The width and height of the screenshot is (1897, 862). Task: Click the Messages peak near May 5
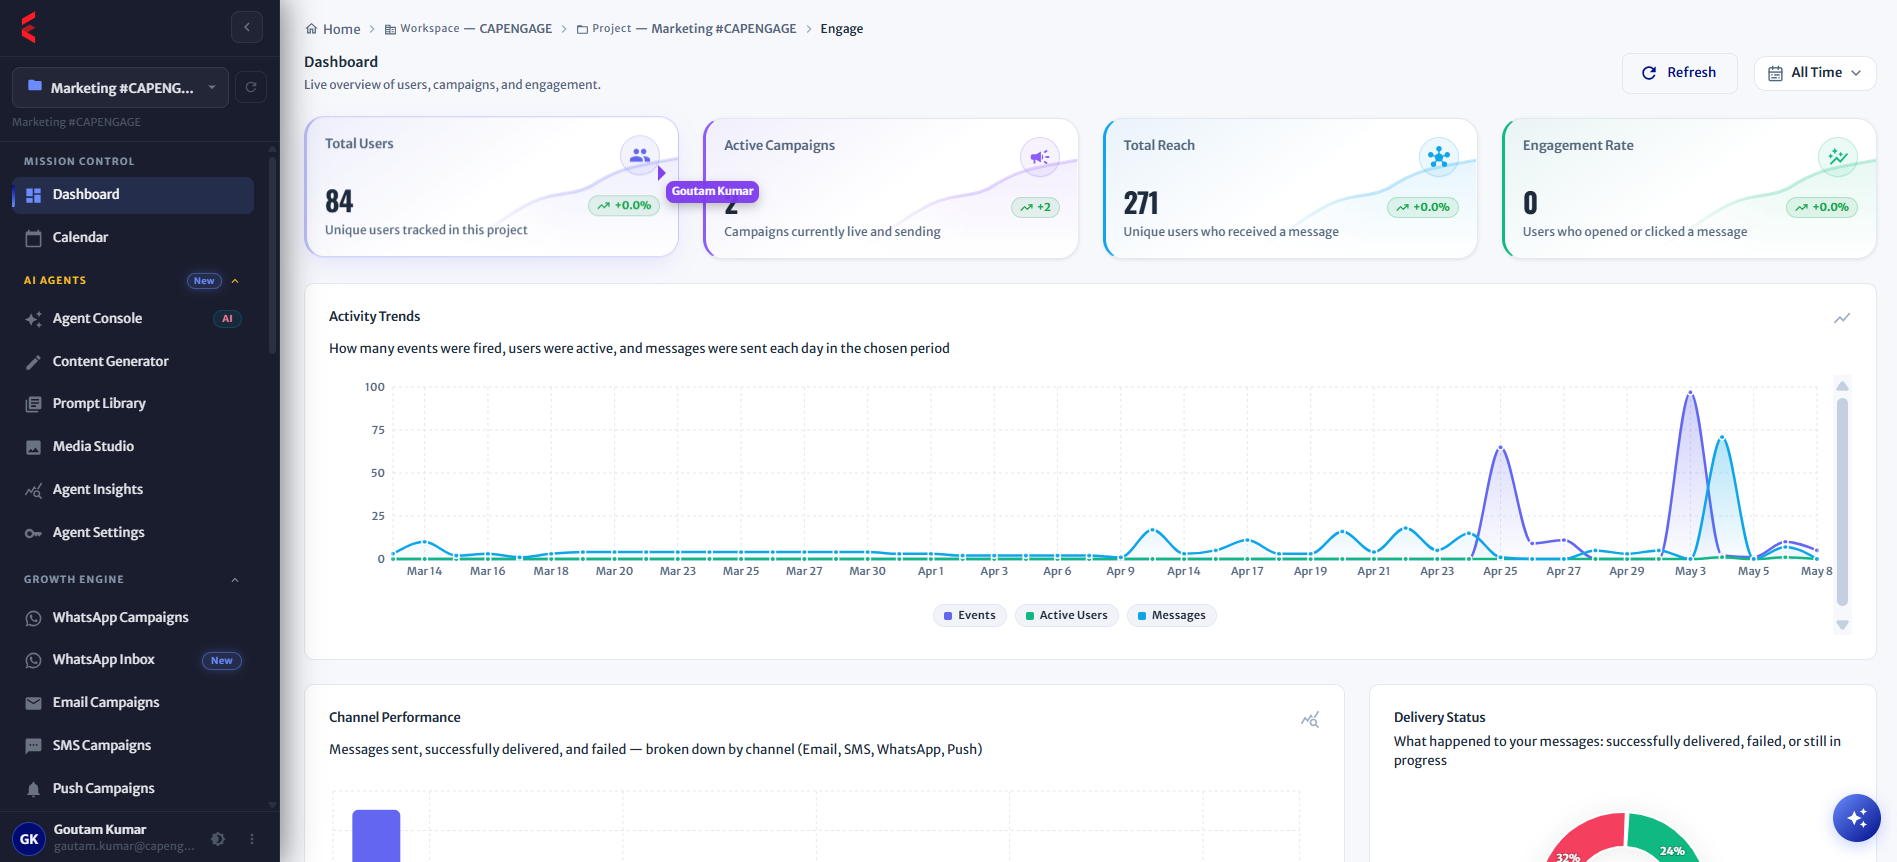(x=1722, y=438)
